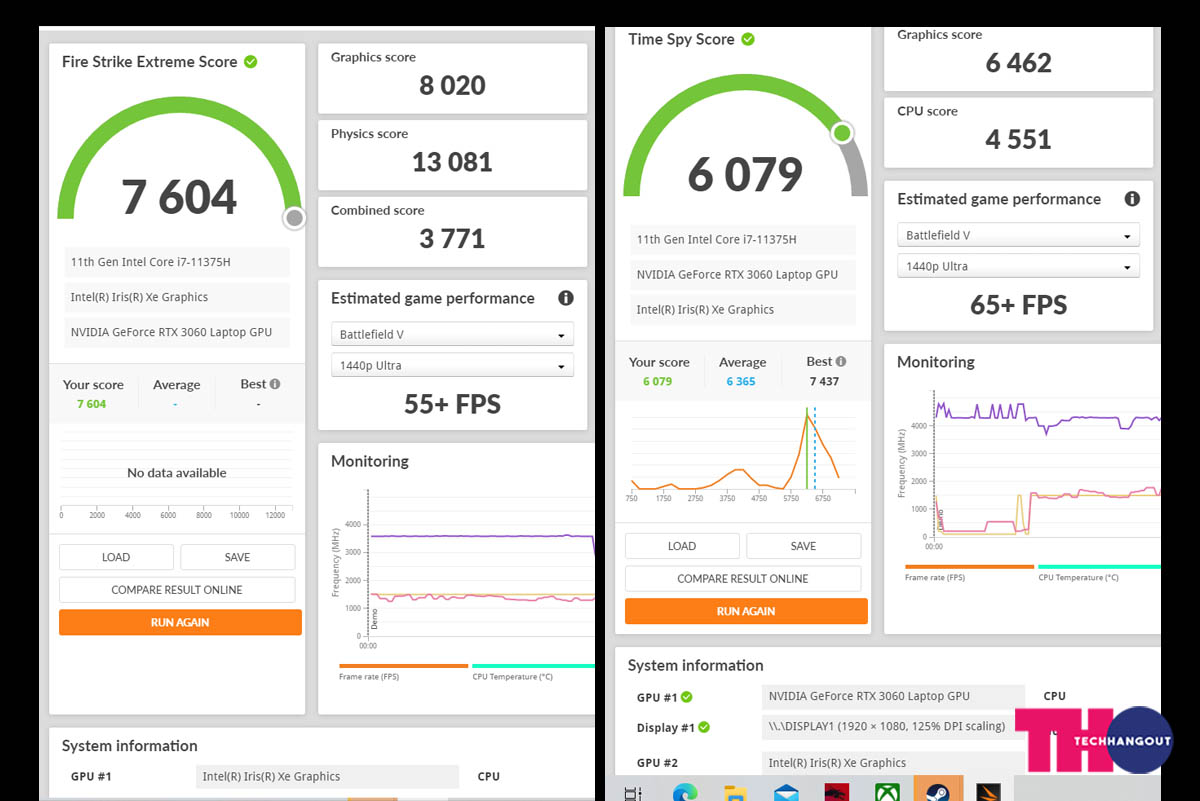1200x801 pixels.
Task: Click the Time Spy monitoring frequency chart
Action: point(1029,470)
